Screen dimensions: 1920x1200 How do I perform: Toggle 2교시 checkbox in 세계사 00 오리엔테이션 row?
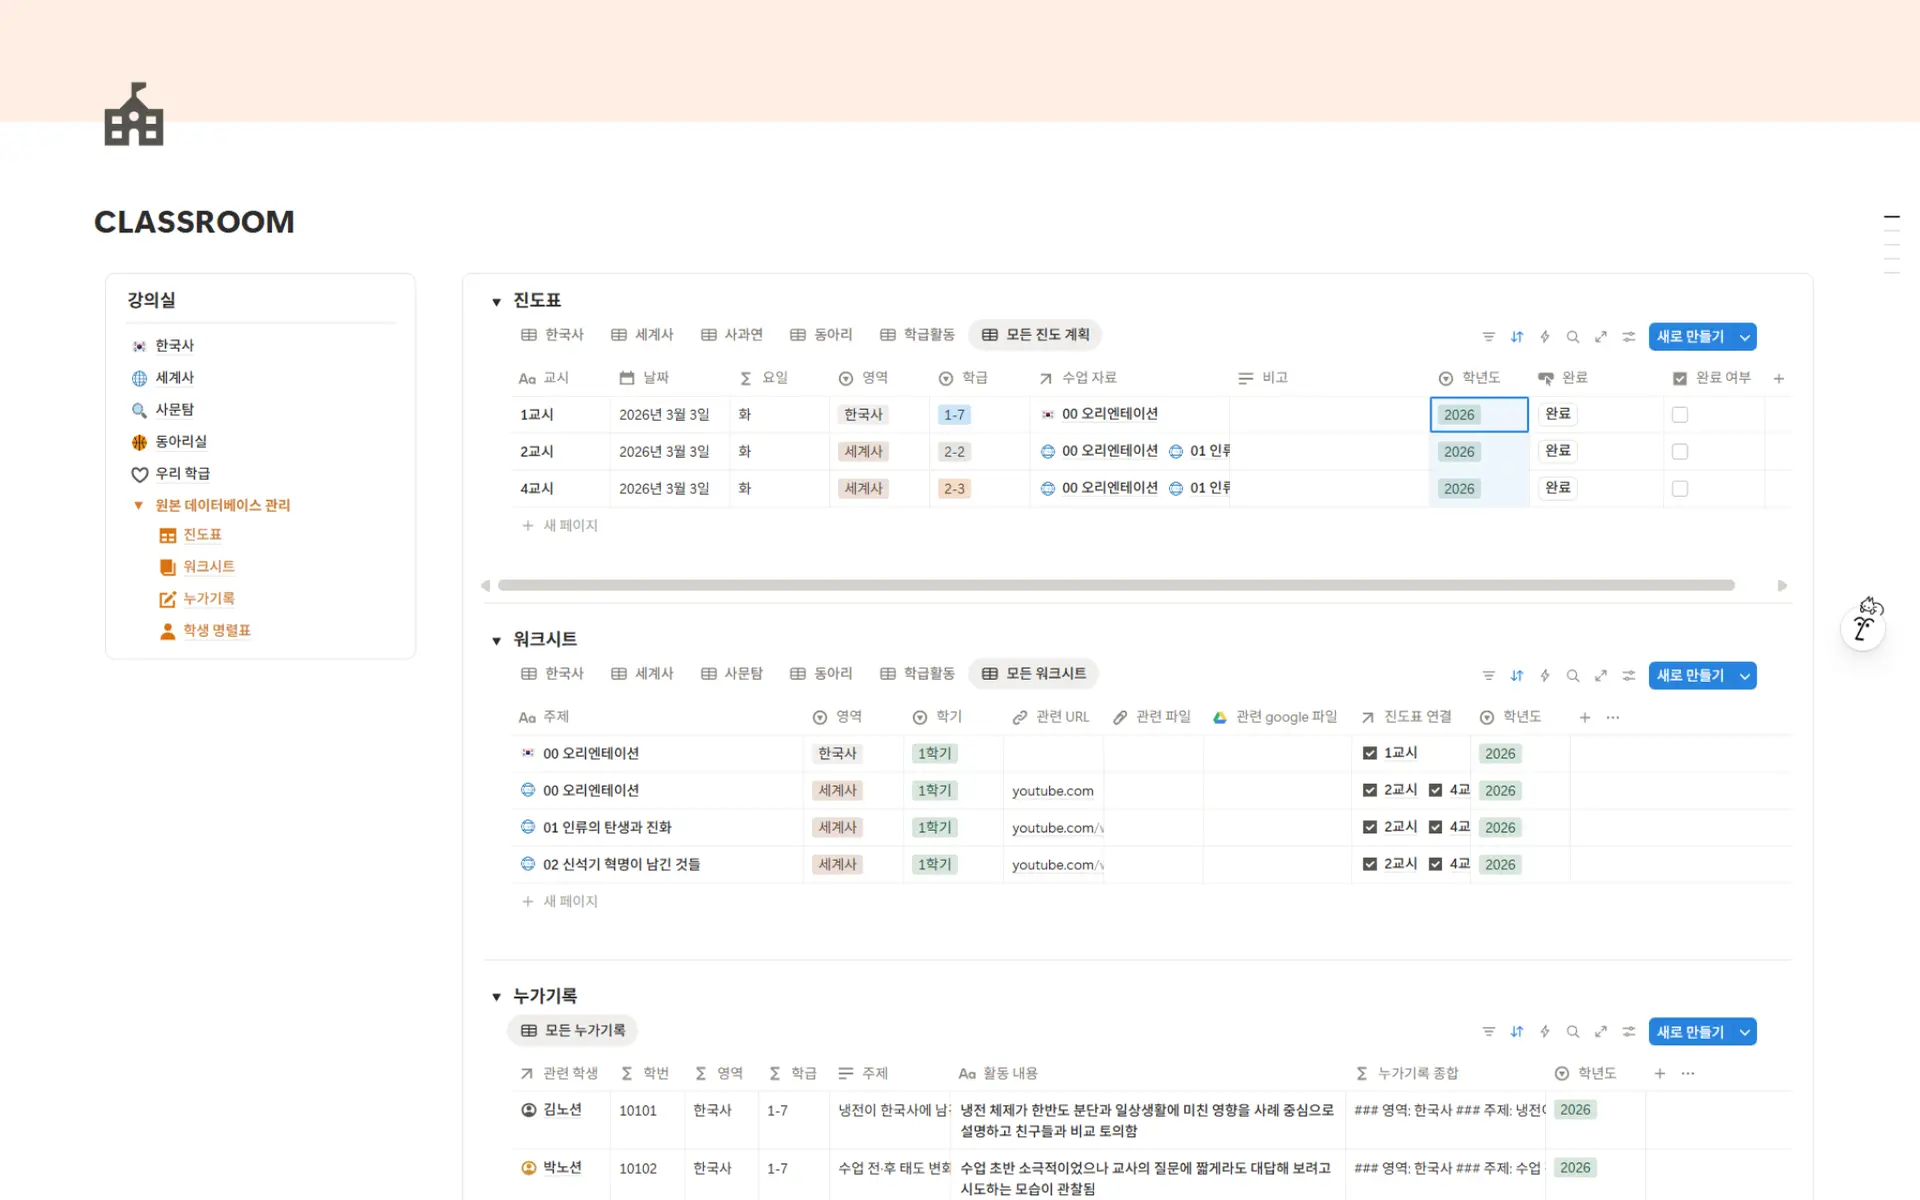[x=1370, y=790]
